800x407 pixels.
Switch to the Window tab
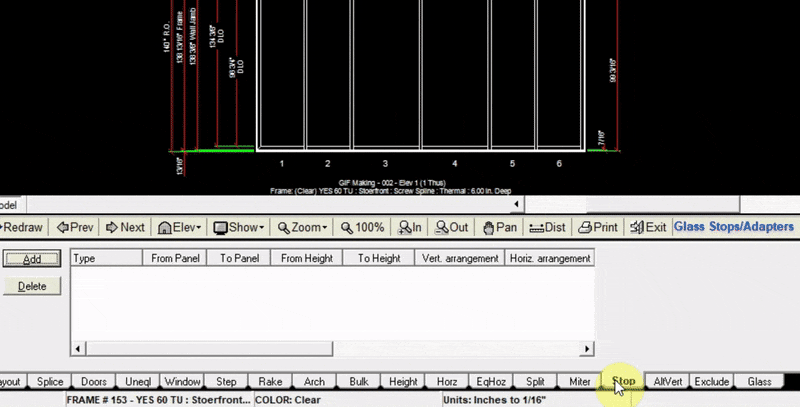(x=182, y=381)
